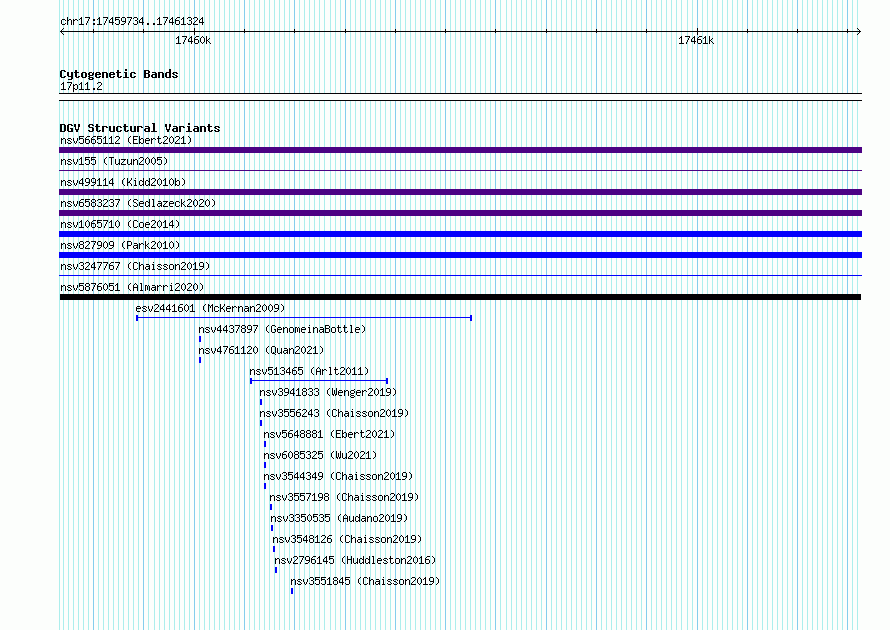The width and height of the screenshot is (890, 630).
Task: Click the blue span line under esv2441601
Action: click(304, 318)
